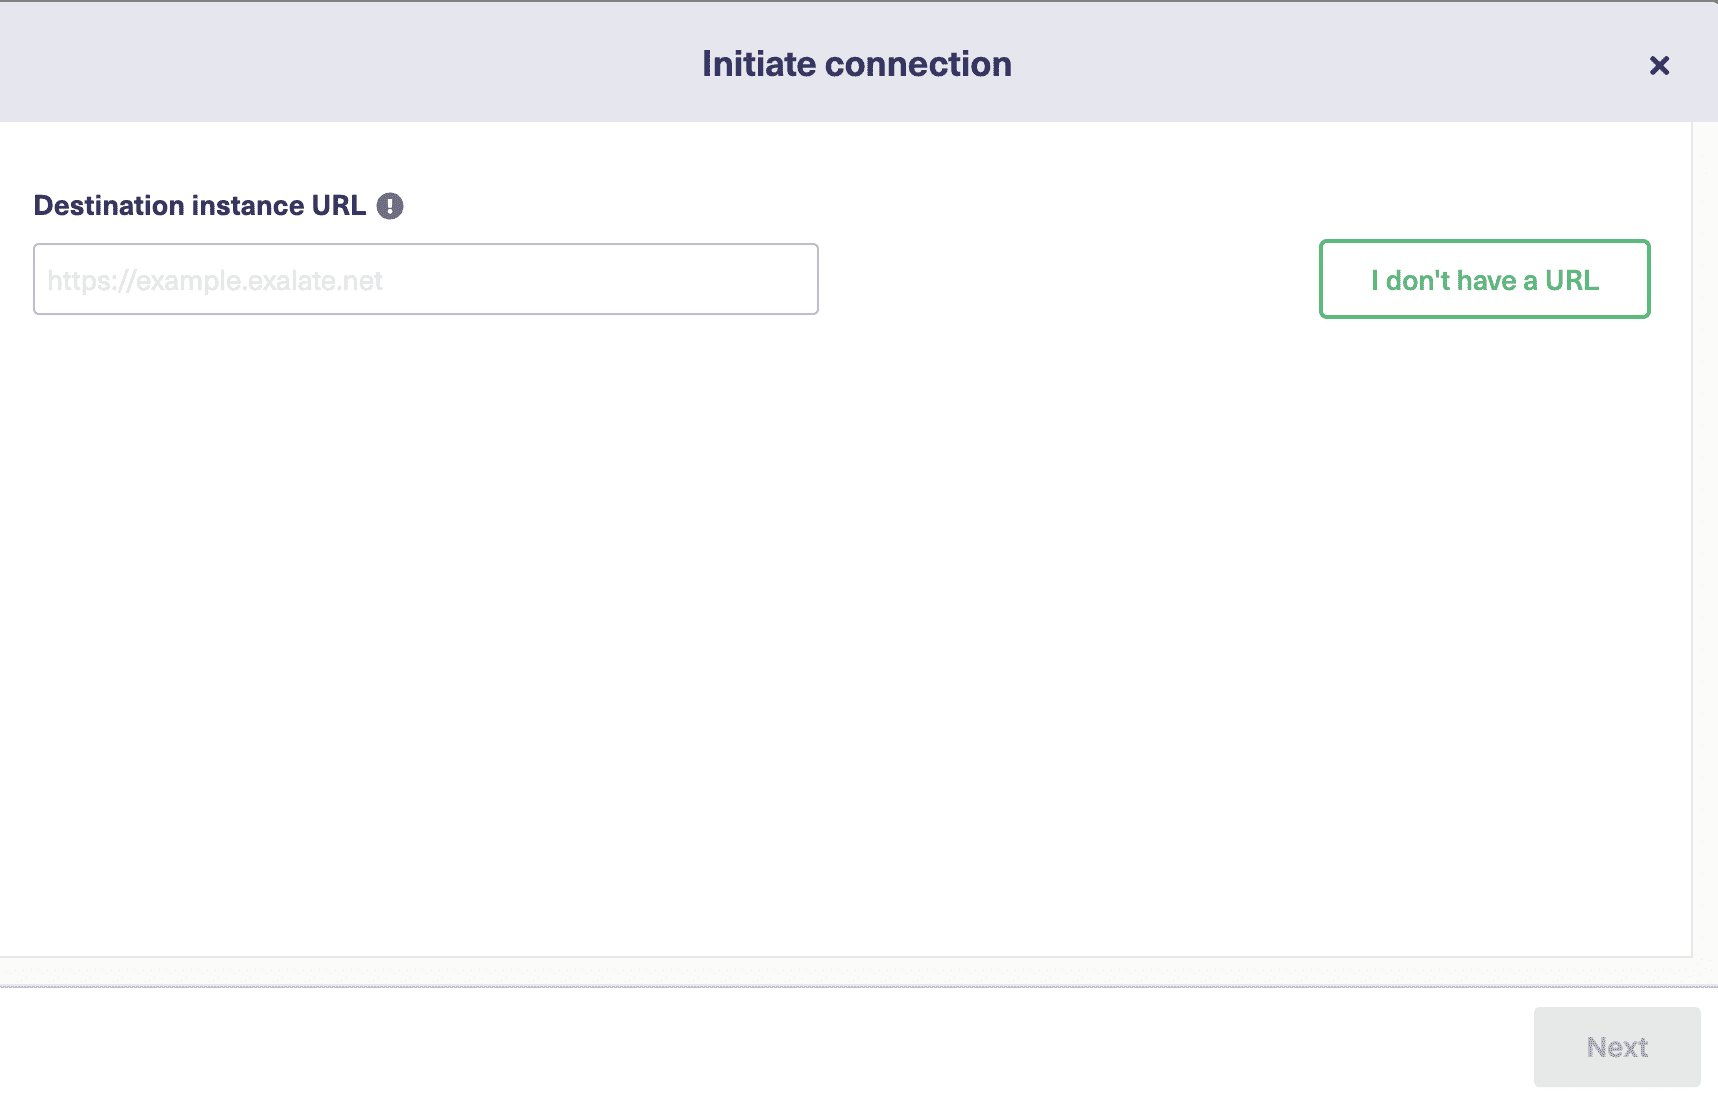Image resolution: width=1718 pixels, height=1106 pixels.
Task: Focus the https://example.exalate.net placeholder field
Action: (x=425, y=279)
